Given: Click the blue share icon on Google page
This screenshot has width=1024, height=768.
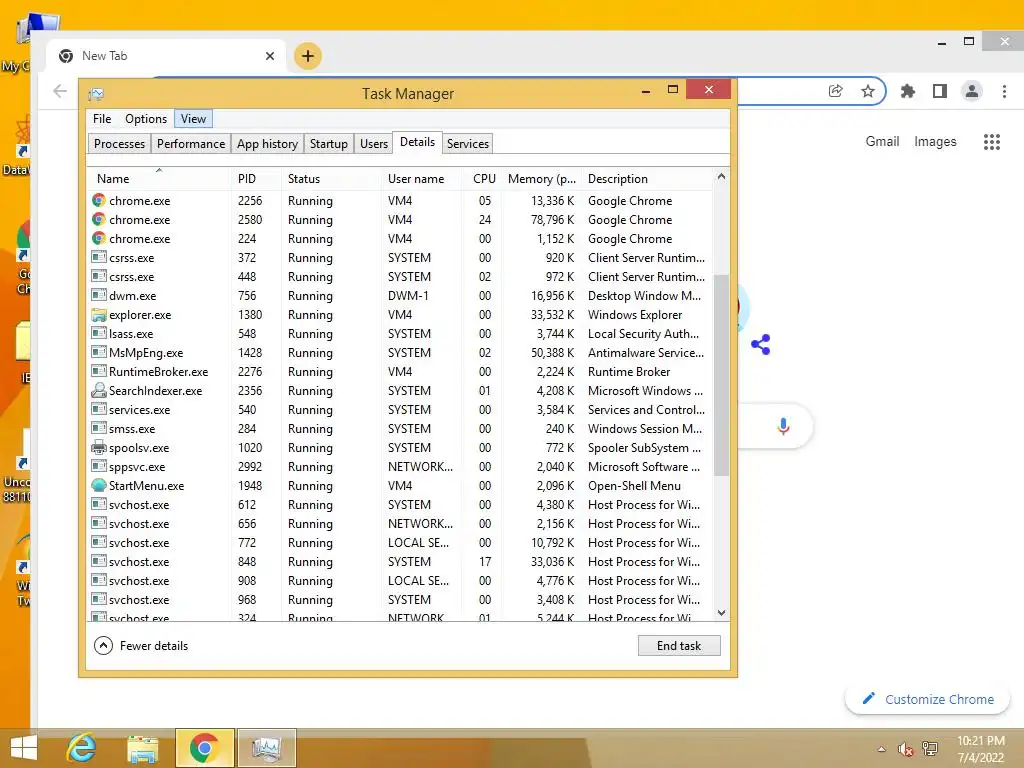Looking at the screenshot, I should pos(761,344).
